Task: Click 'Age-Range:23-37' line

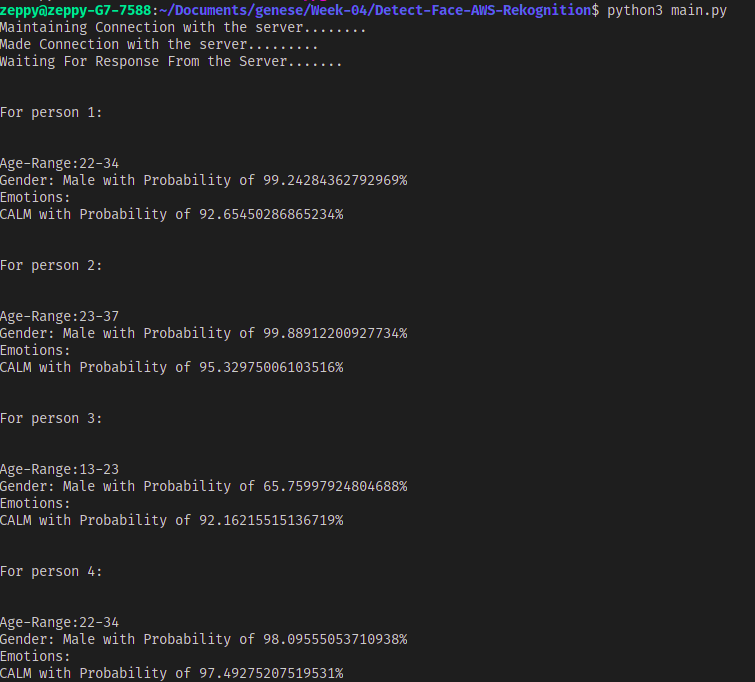Action: pos(59,316)
